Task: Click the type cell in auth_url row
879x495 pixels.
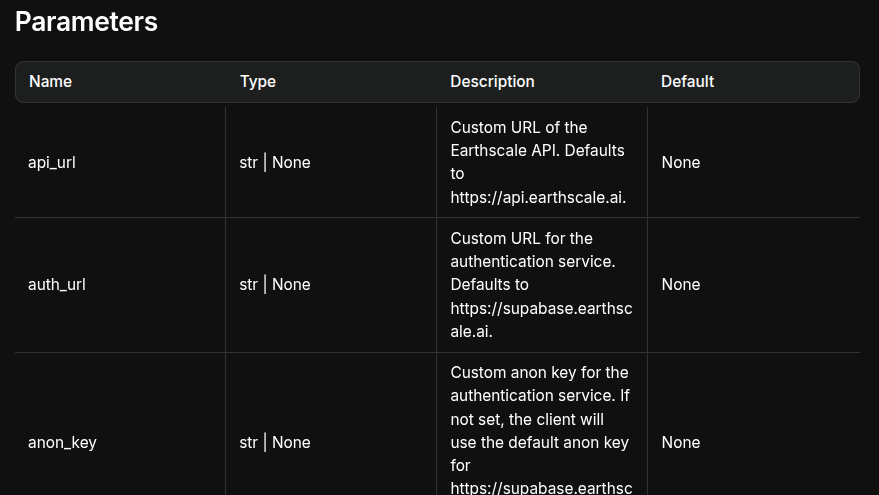Action: coord(275,284)
